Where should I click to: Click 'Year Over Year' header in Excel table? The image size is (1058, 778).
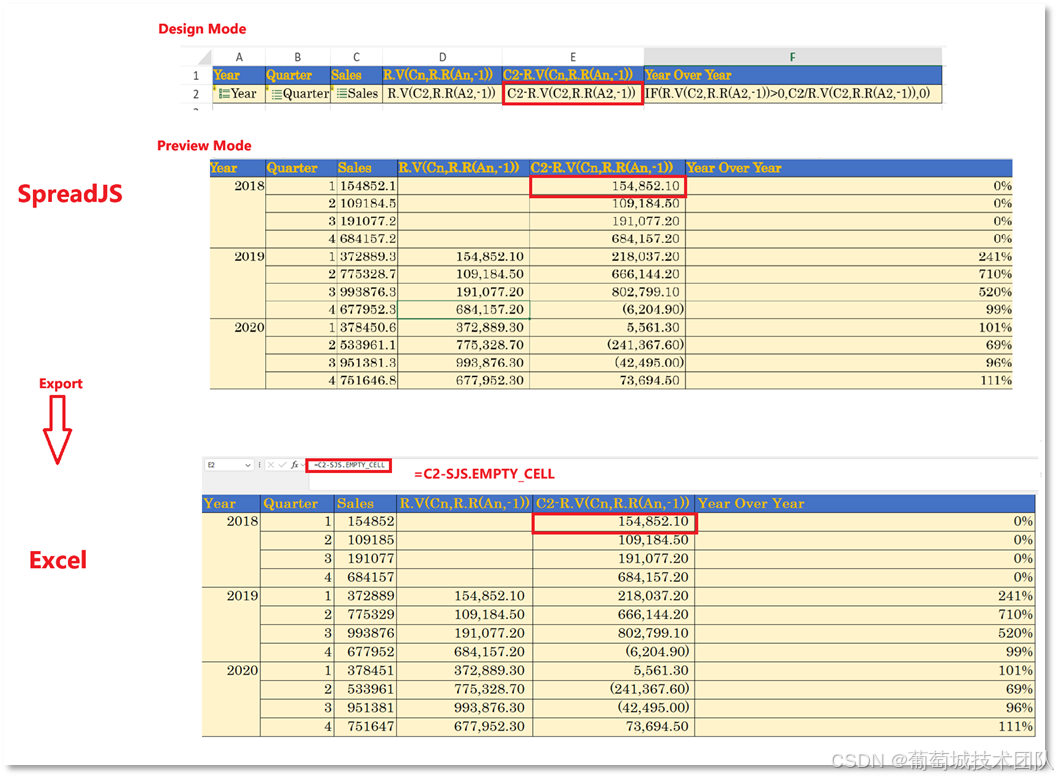tap(864, 503)
